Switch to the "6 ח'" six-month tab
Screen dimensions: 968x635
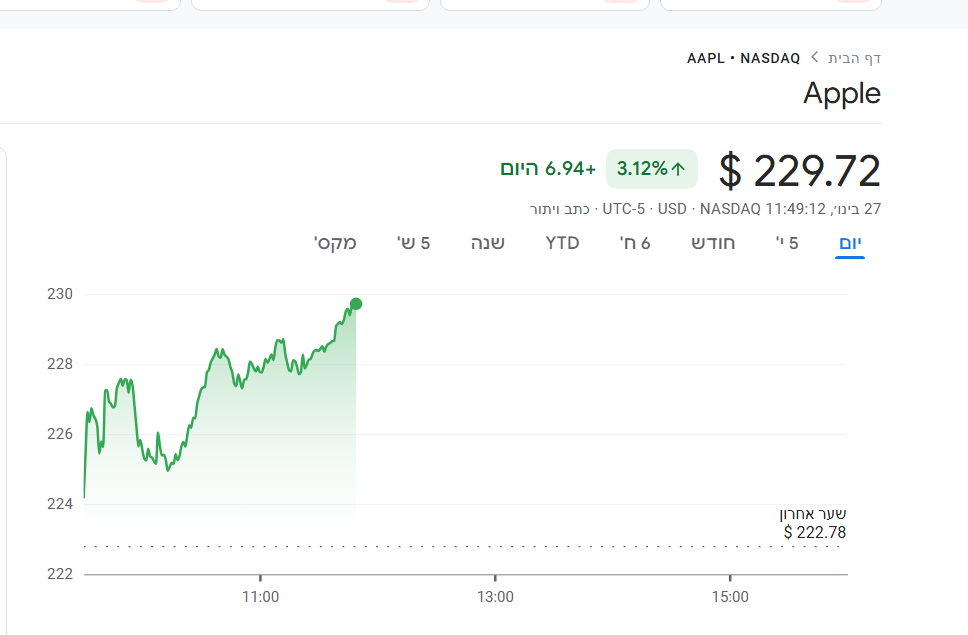pos(635,243)
